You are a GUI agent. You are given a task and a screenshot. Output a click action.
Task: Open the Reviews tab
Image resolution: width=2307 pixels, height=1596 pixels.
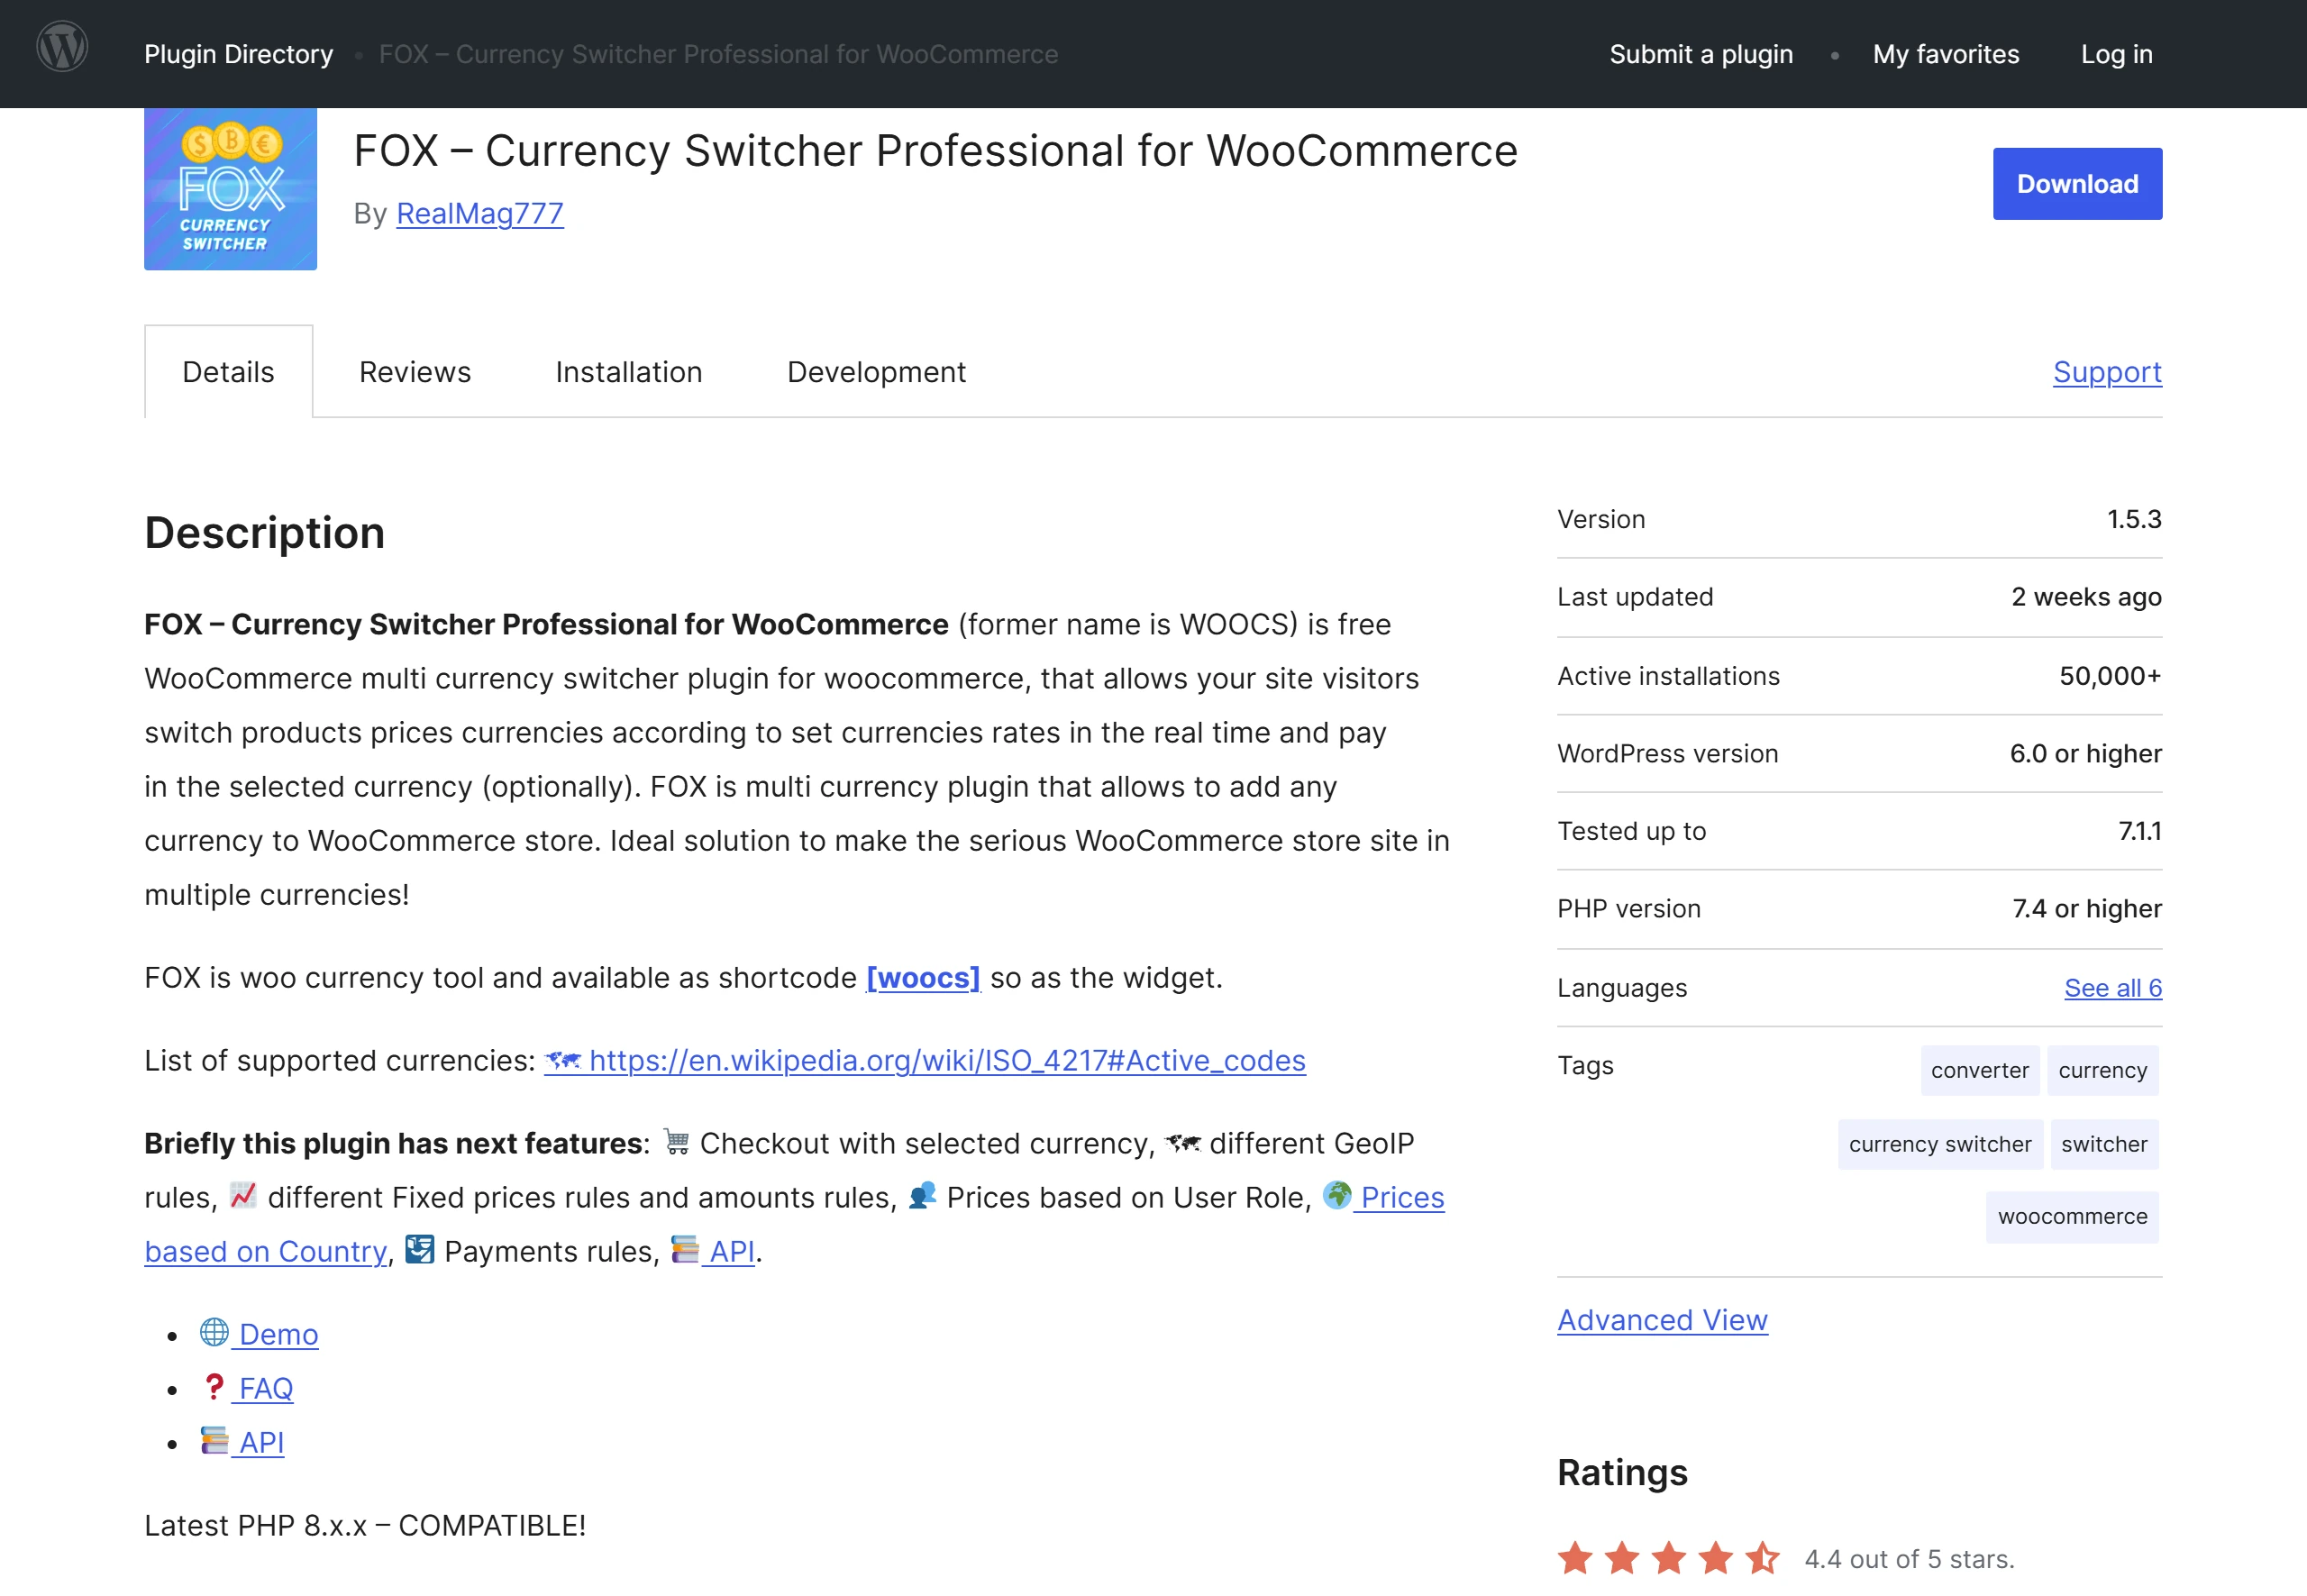click(415, 371)
